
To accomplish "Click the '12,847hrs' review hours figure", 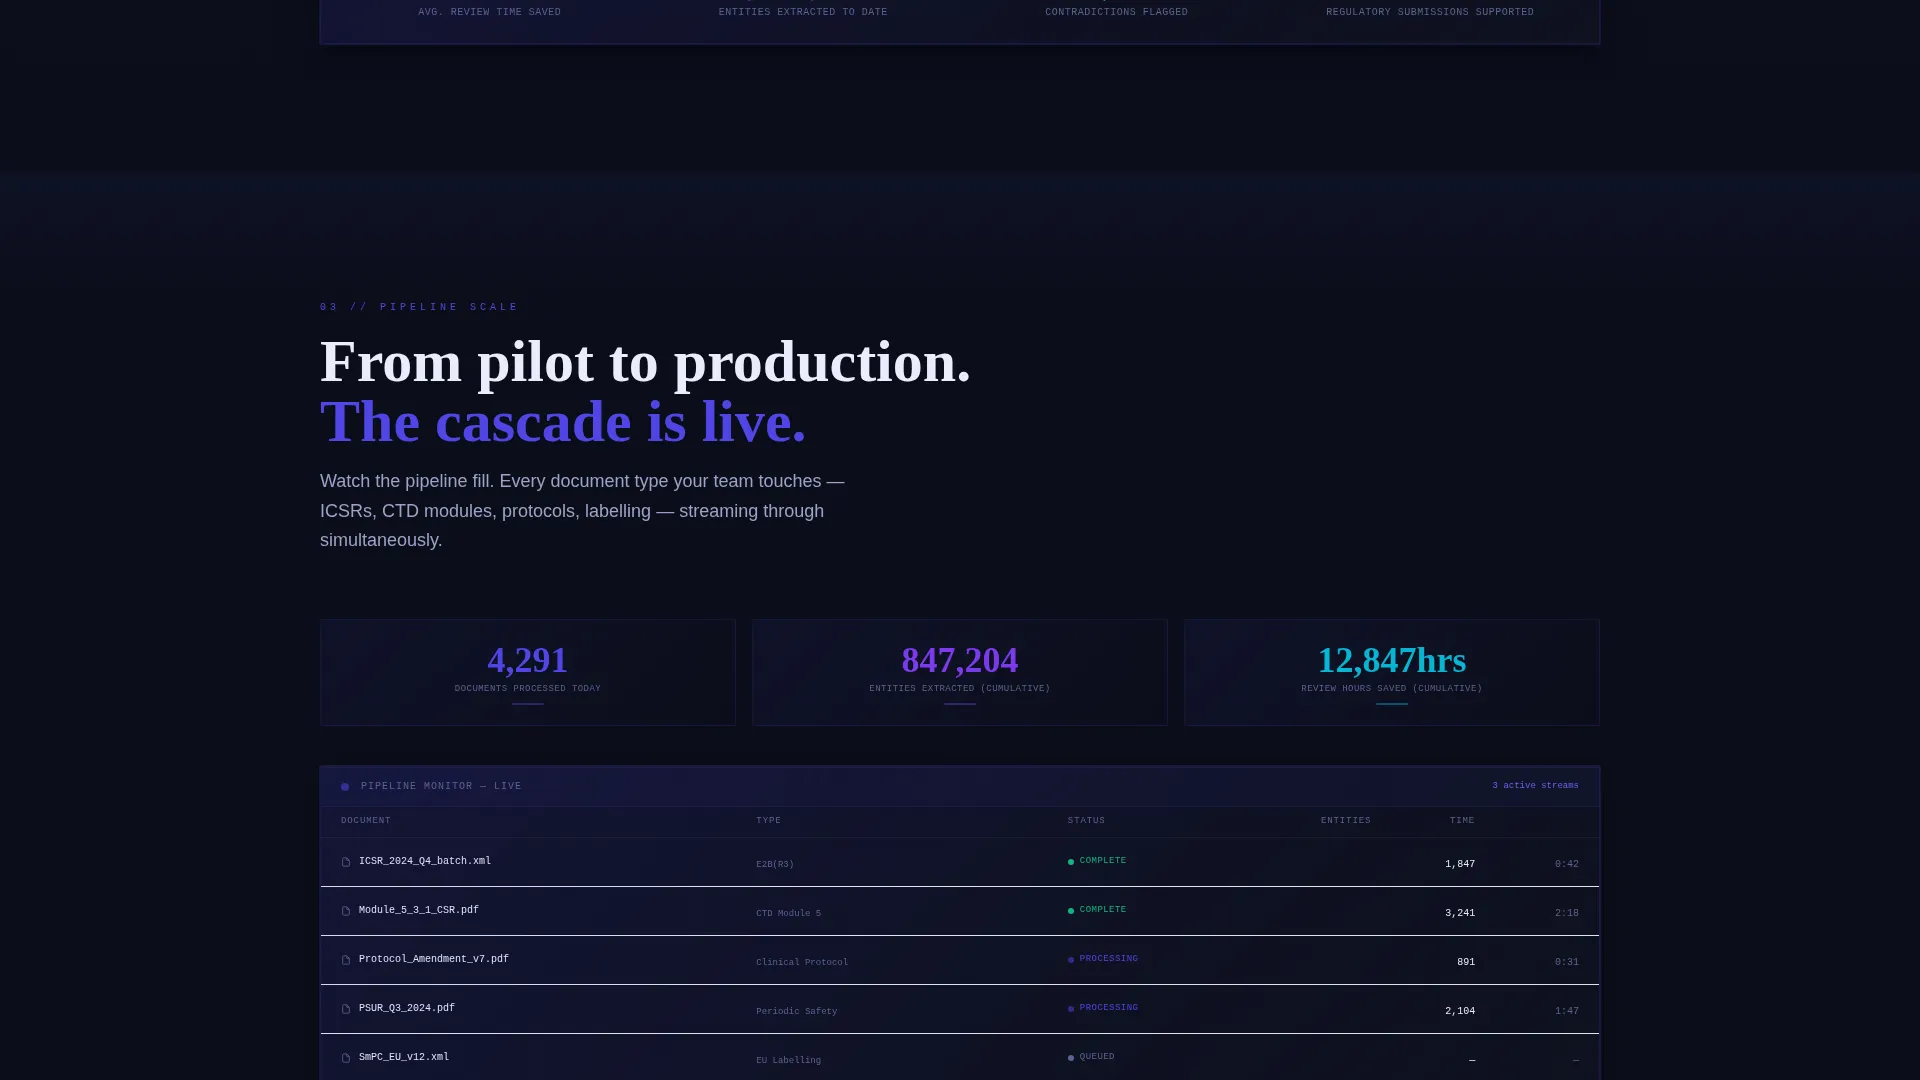I will tap(1392, 661).
